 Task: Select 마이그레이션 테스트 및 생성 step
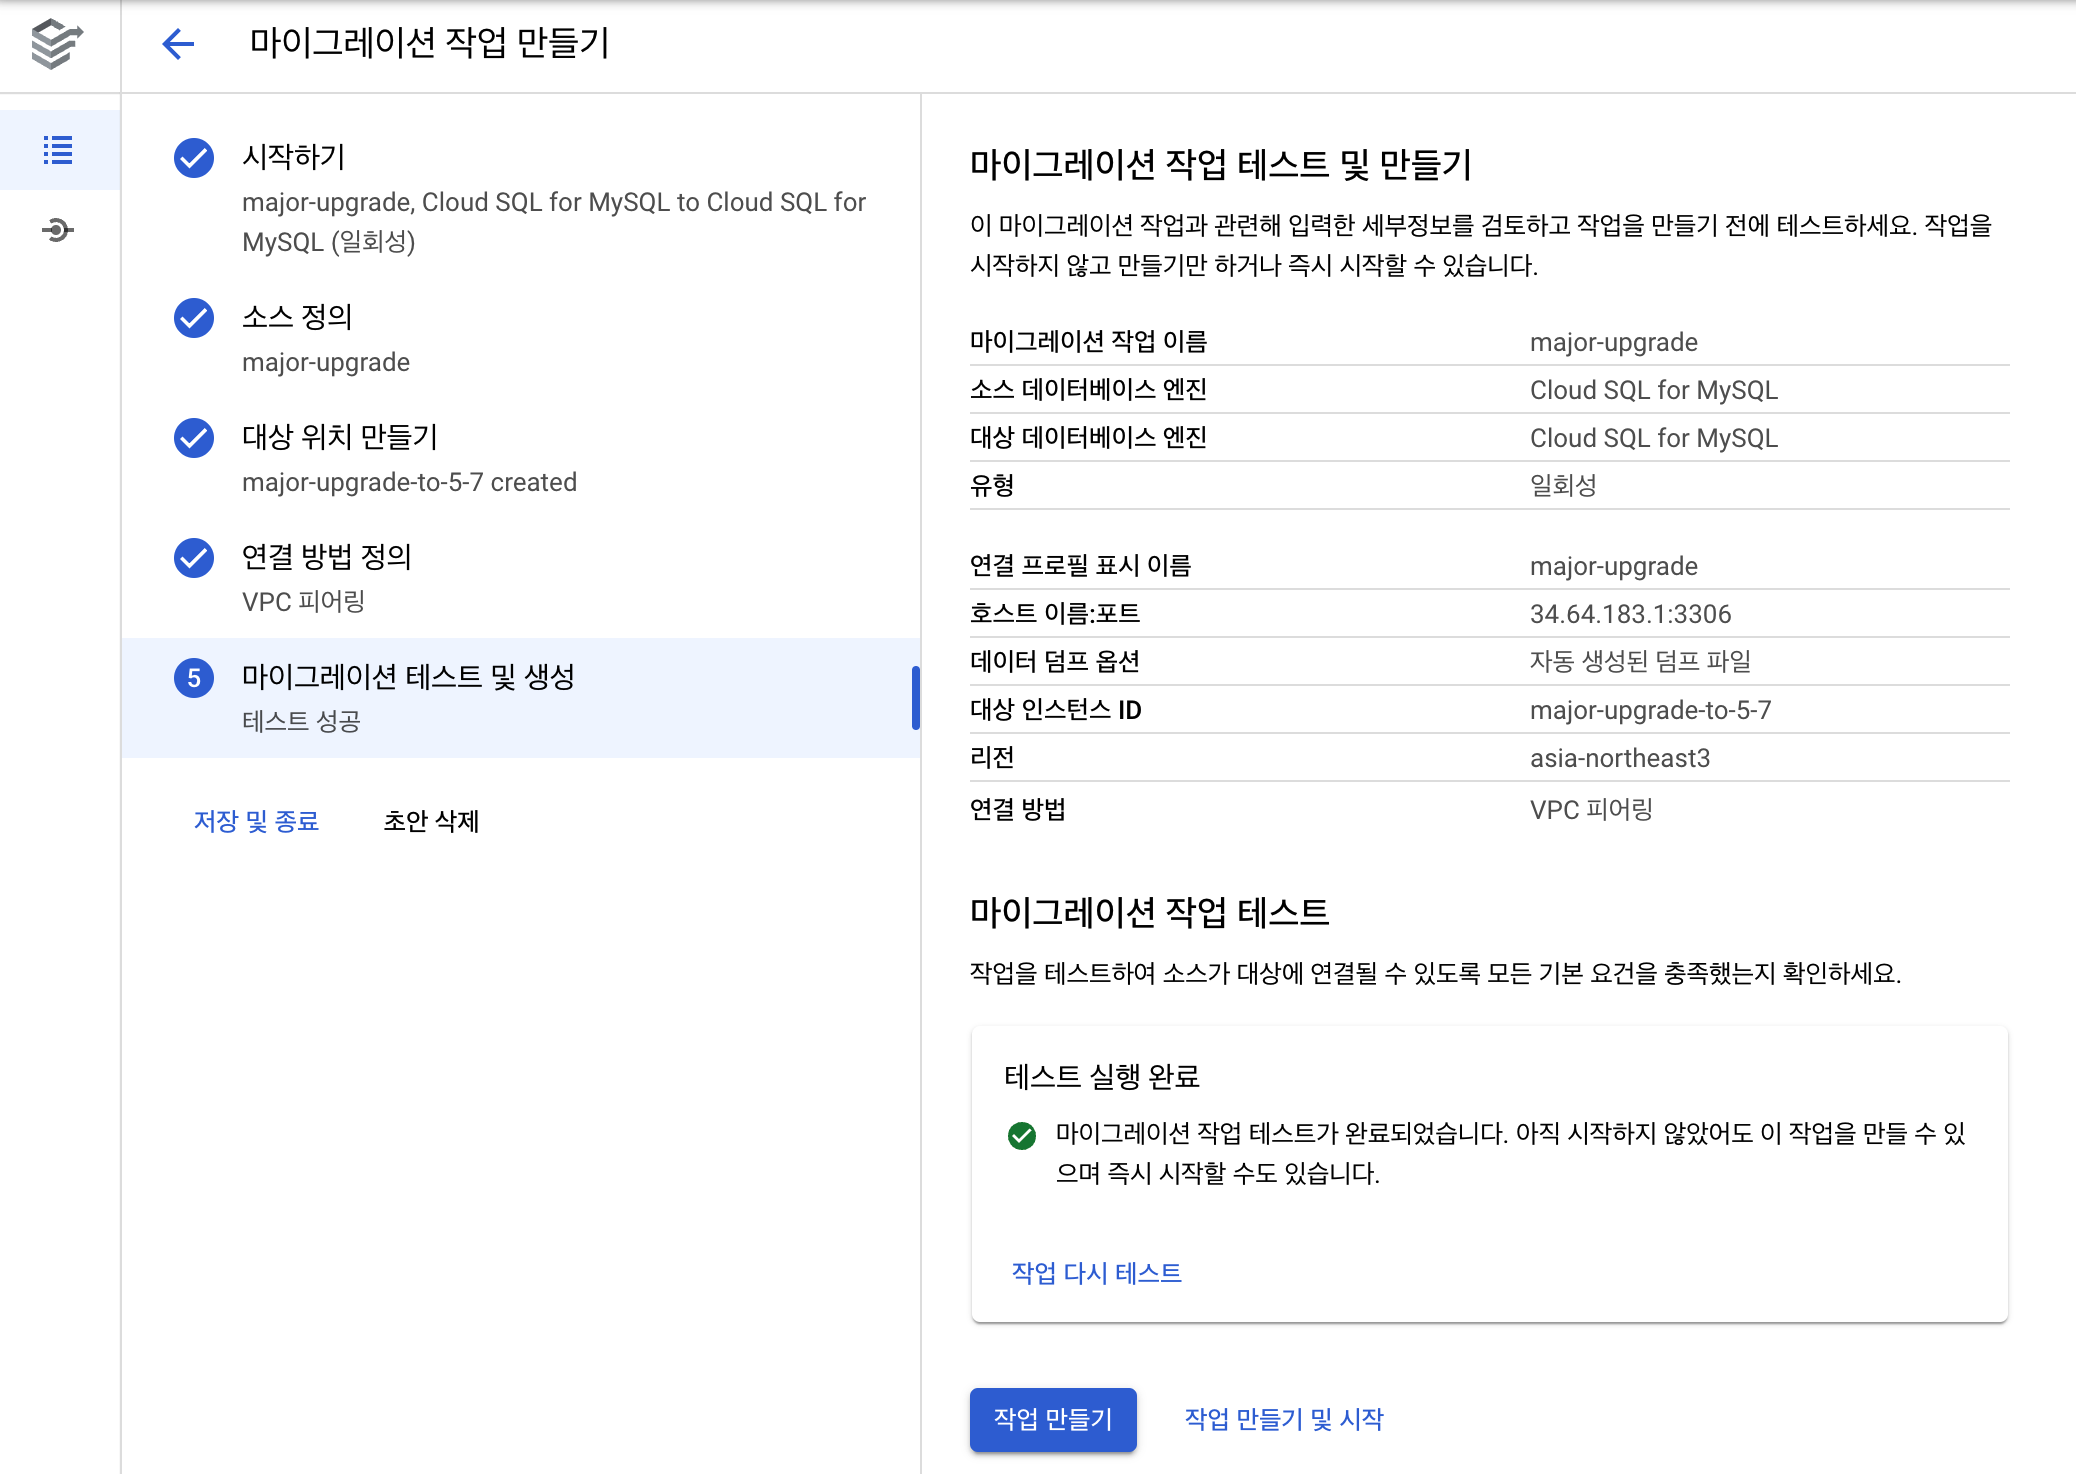pyautogui.click(x=408, y=677)
